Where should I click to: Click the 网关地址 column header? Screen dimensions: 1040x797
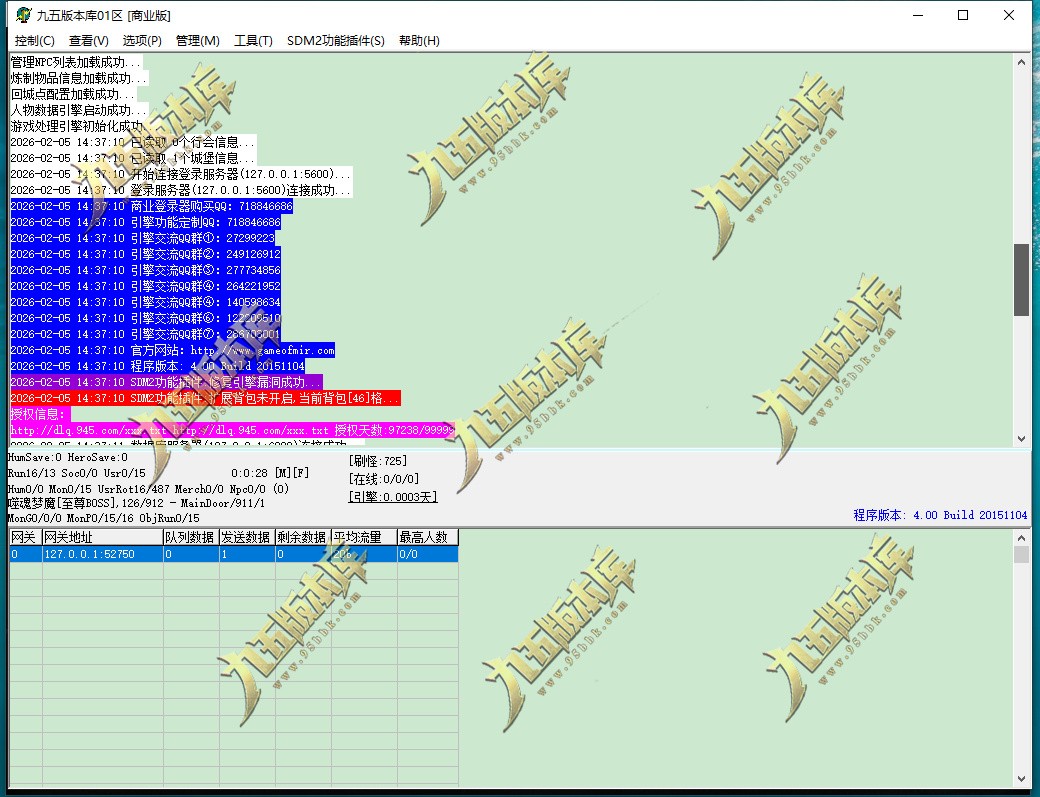point(103,537)
